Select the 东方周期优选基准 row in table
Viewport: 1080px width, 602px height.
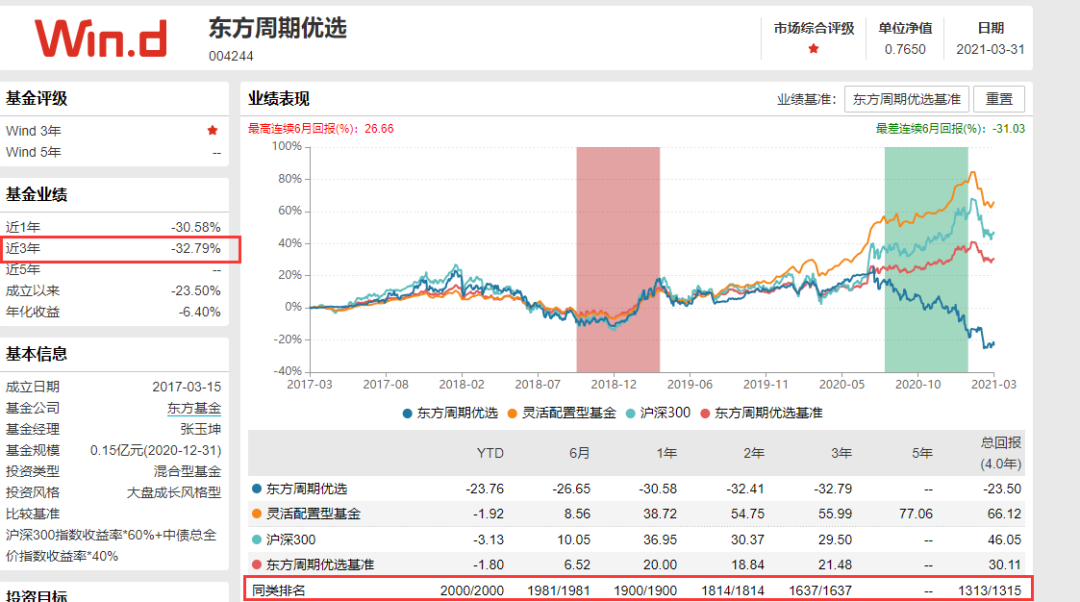click(x=636, y=565)
